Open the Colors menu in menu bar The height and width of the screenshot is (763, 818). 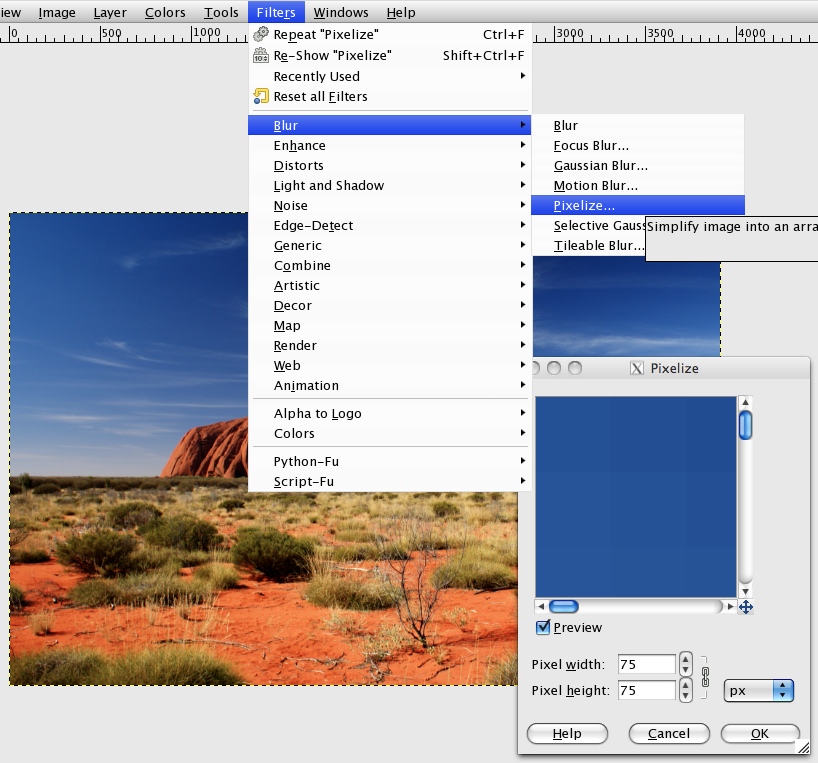(165, 12)
